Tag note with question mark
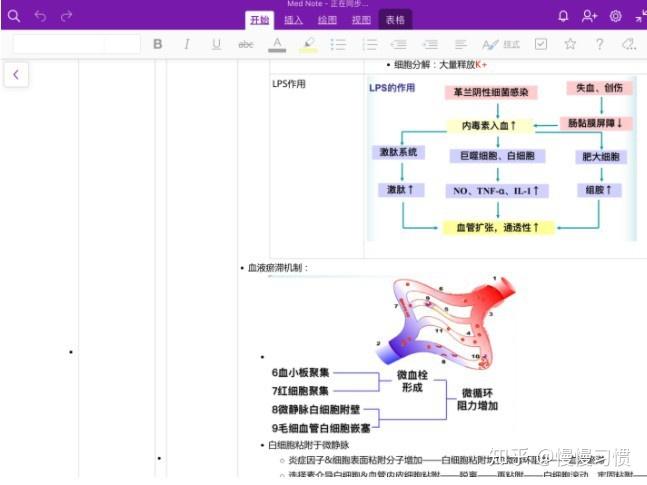The width and height of the screenshot is (647, 485). pos(600,44)
